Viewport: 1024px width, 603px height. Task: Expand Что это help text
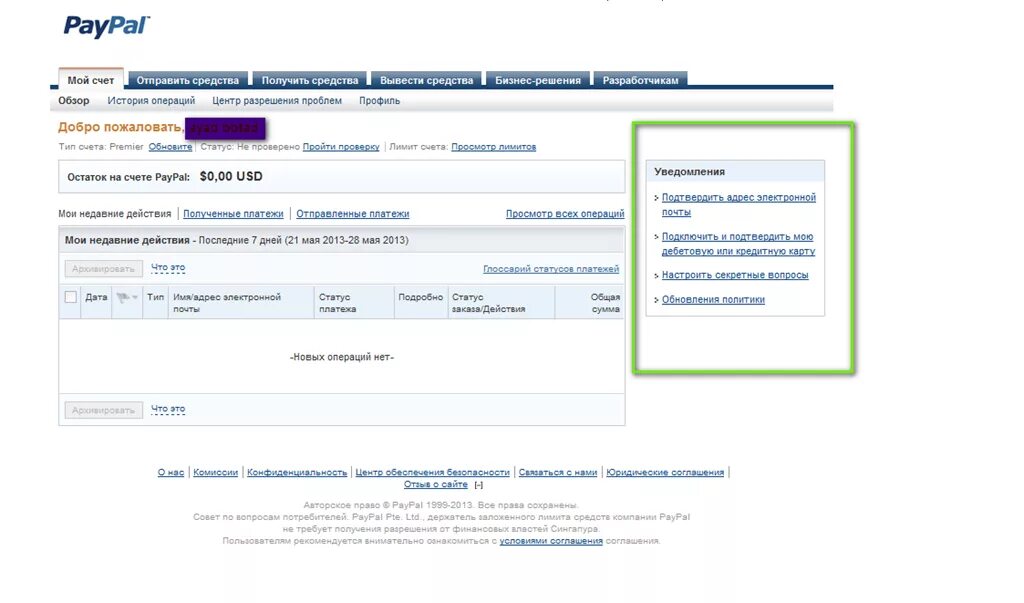(x=166, y=268)
